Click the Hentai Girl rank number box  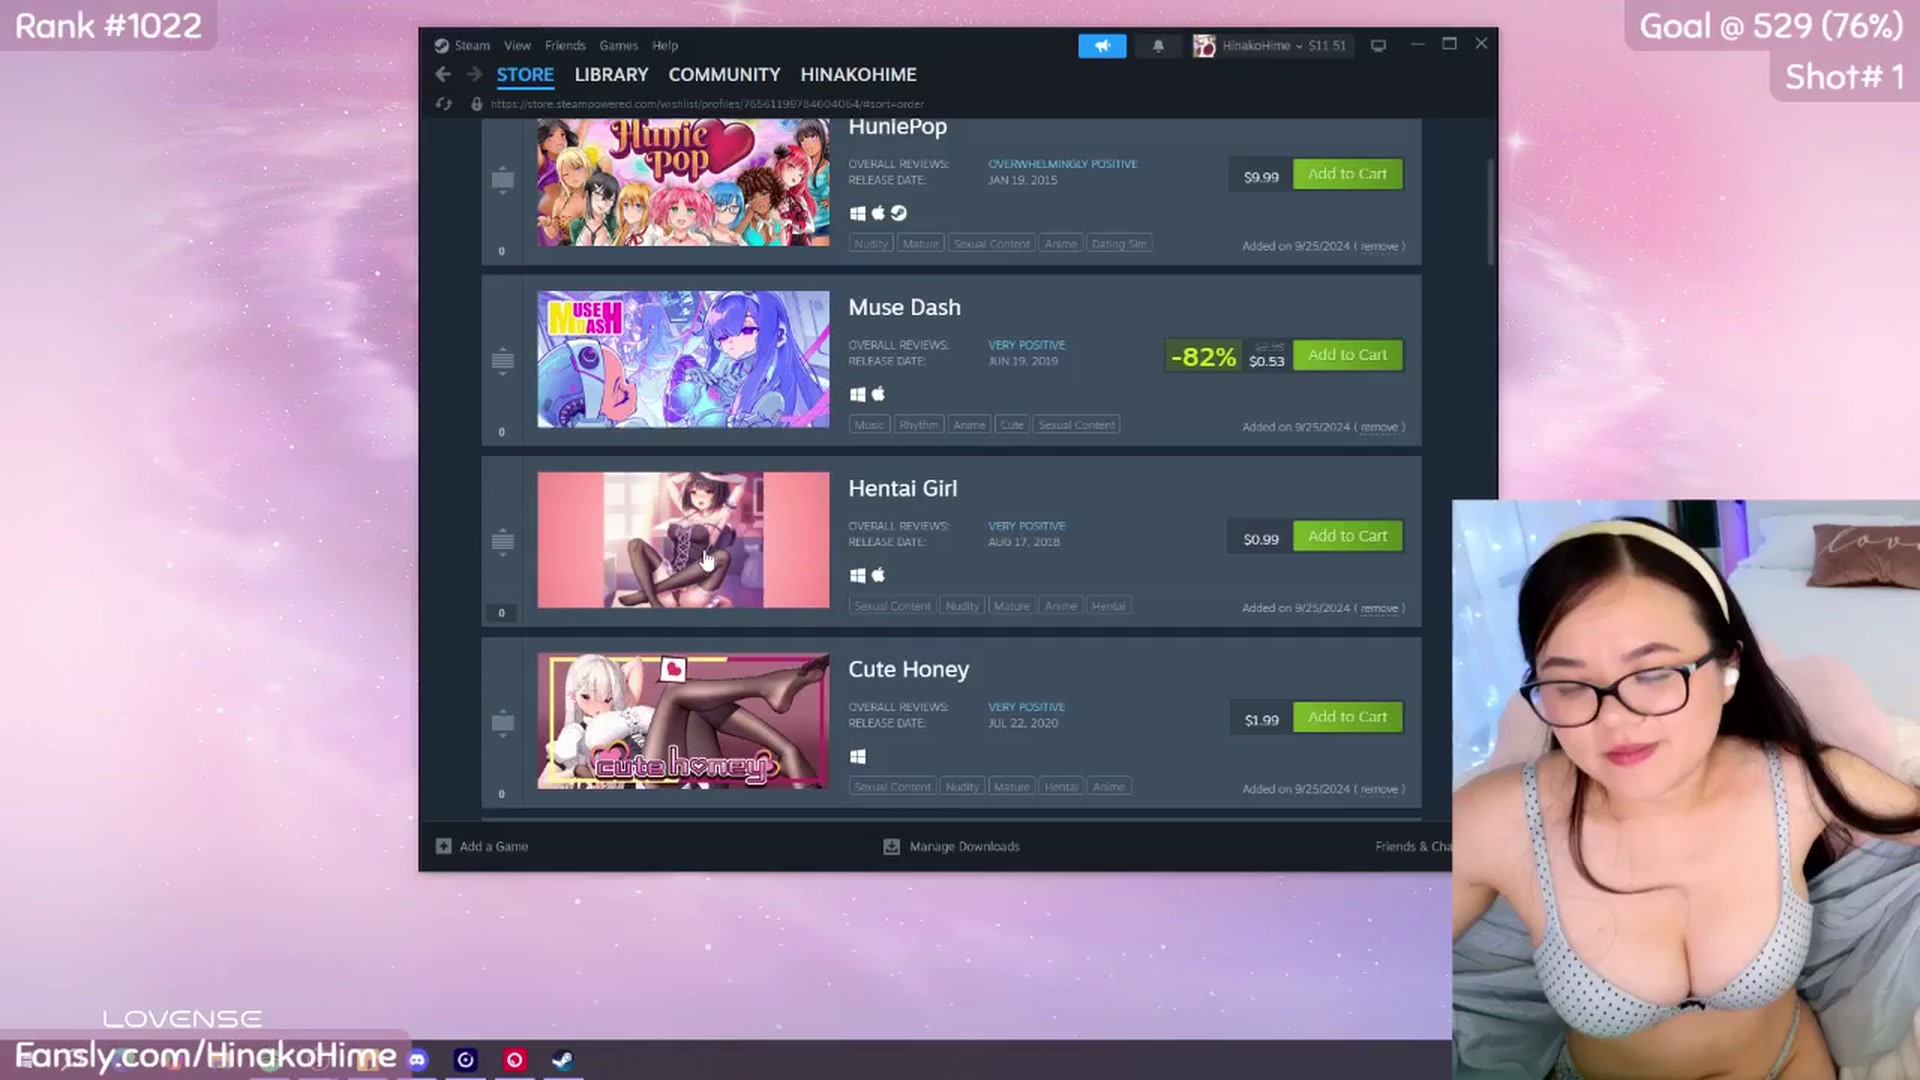[x=502, y=613]
